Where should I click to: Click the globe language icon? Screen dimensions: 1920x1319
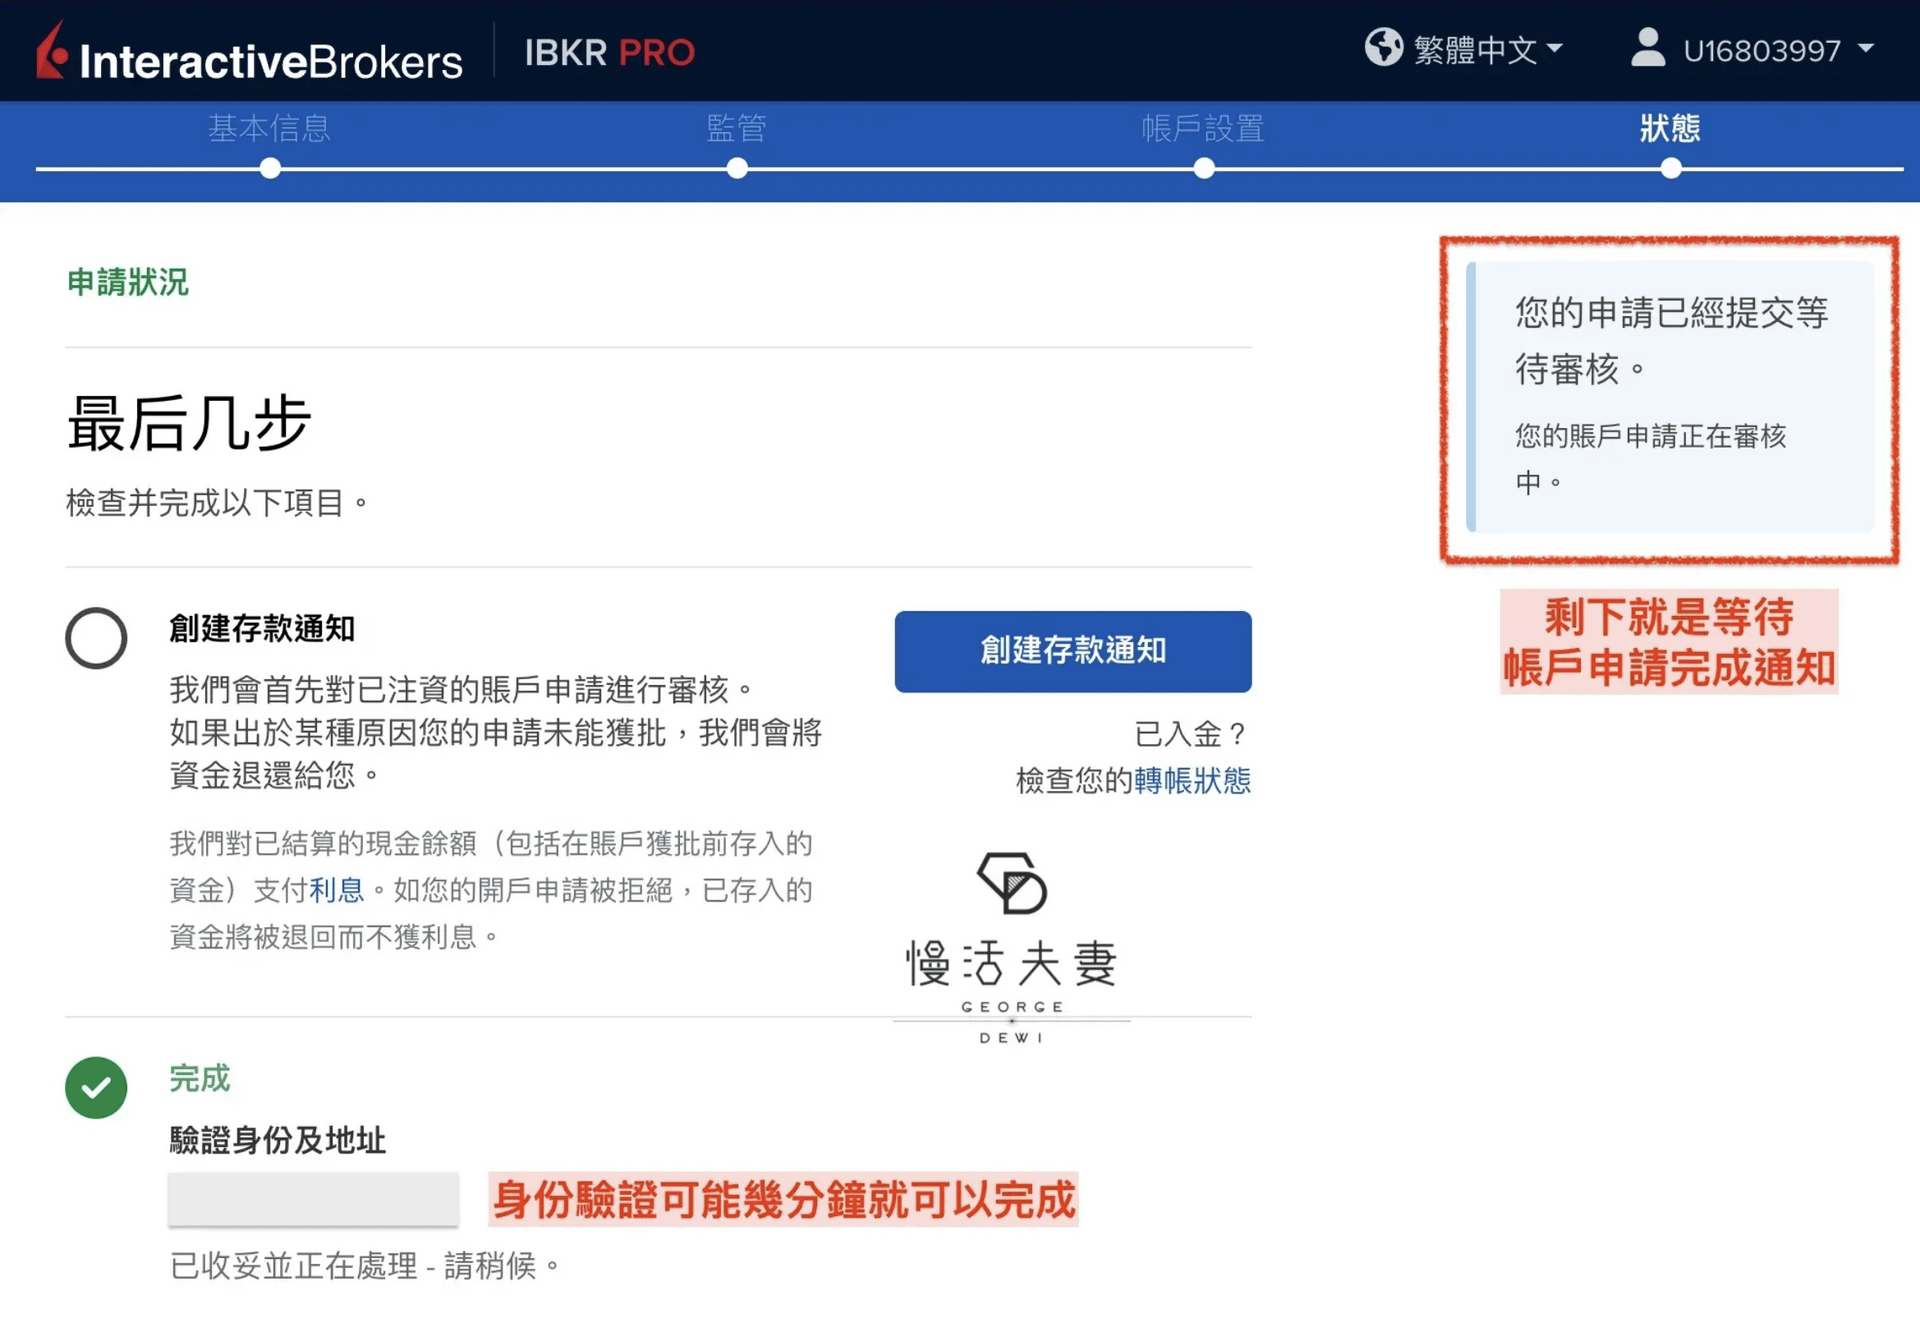point(1384,48)
